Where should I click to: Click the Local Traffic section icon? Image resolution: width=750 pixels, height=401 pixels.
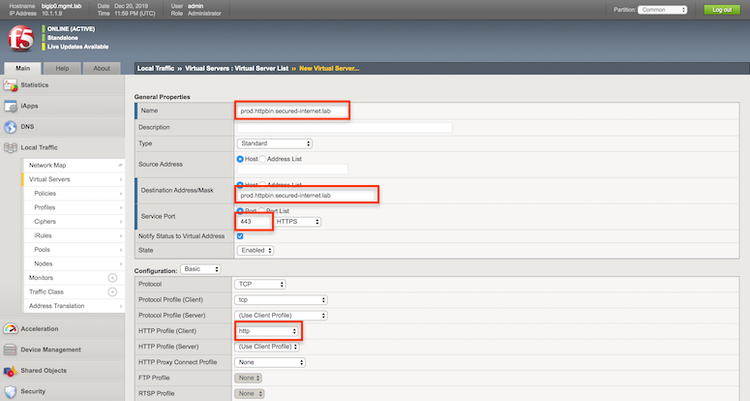(x=11, y=148)
